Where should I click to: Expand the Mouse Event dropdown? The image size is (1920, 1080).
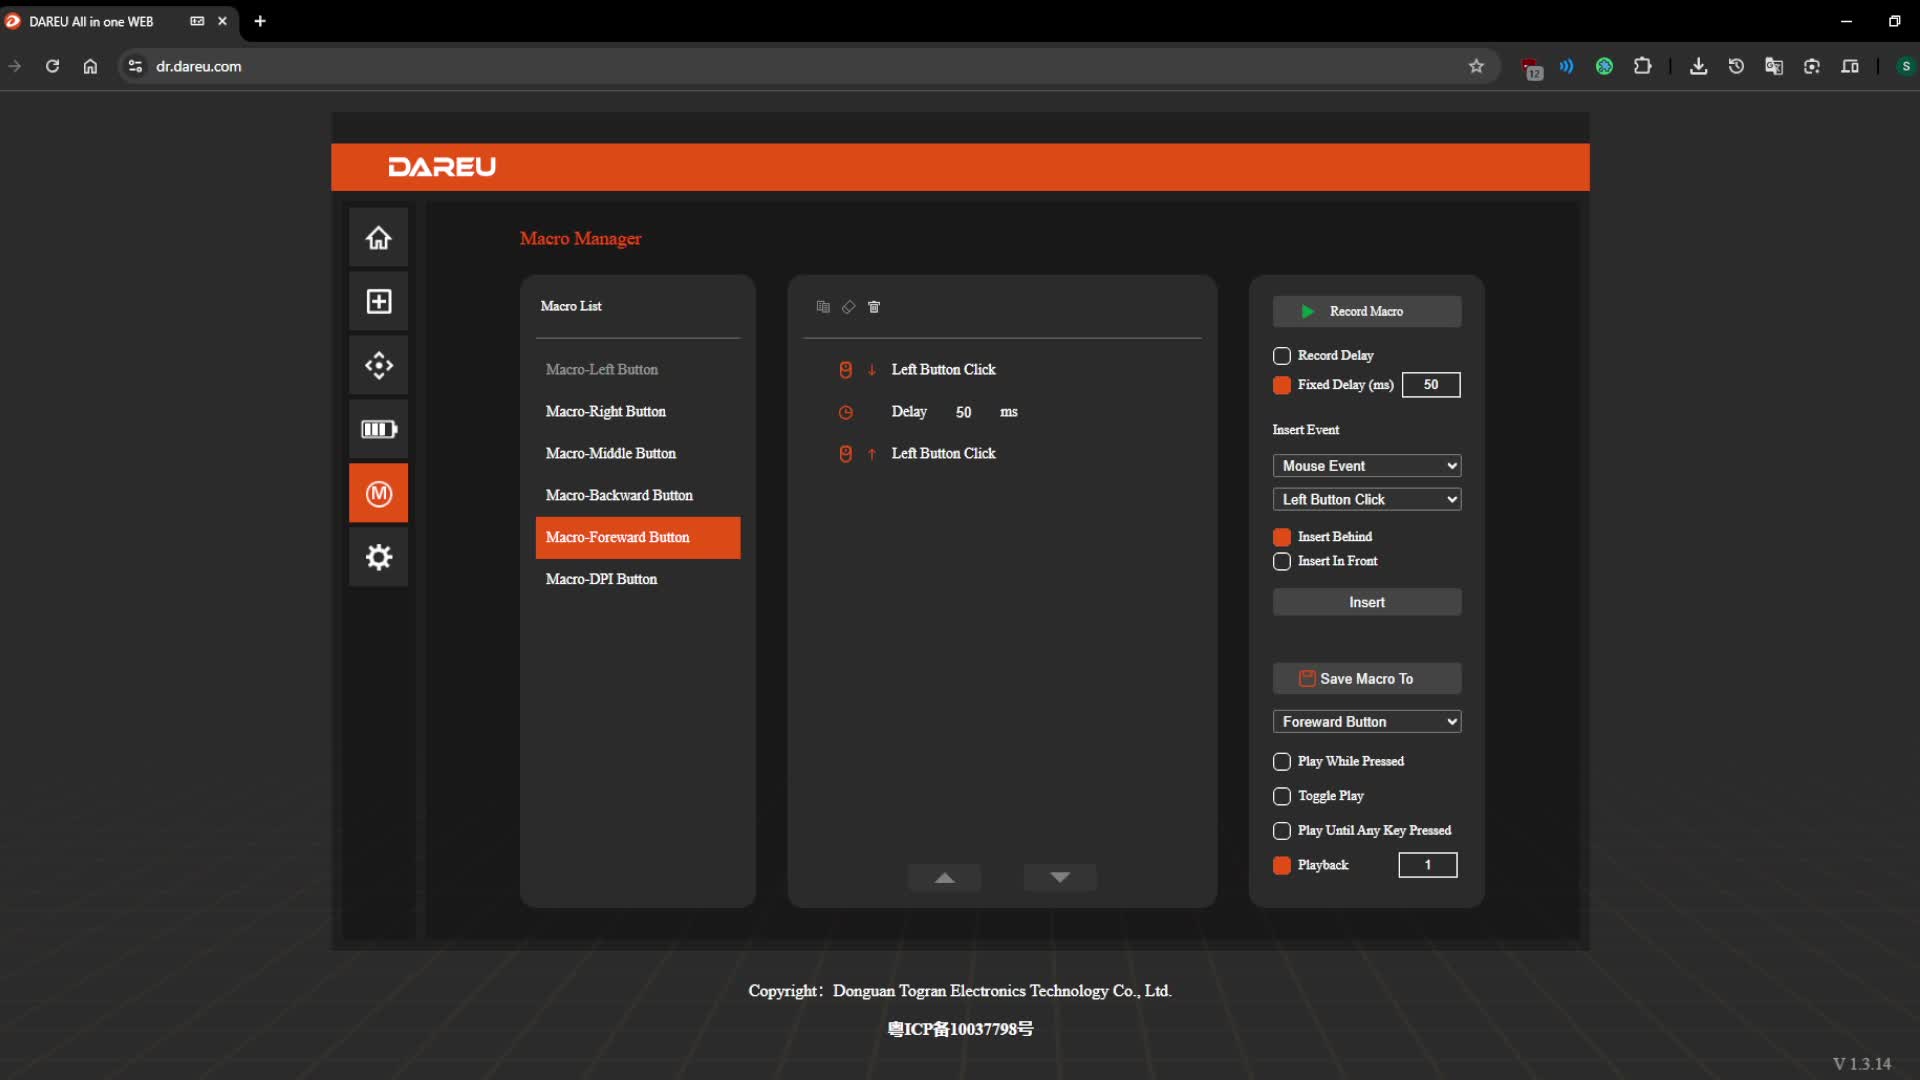1366,466
